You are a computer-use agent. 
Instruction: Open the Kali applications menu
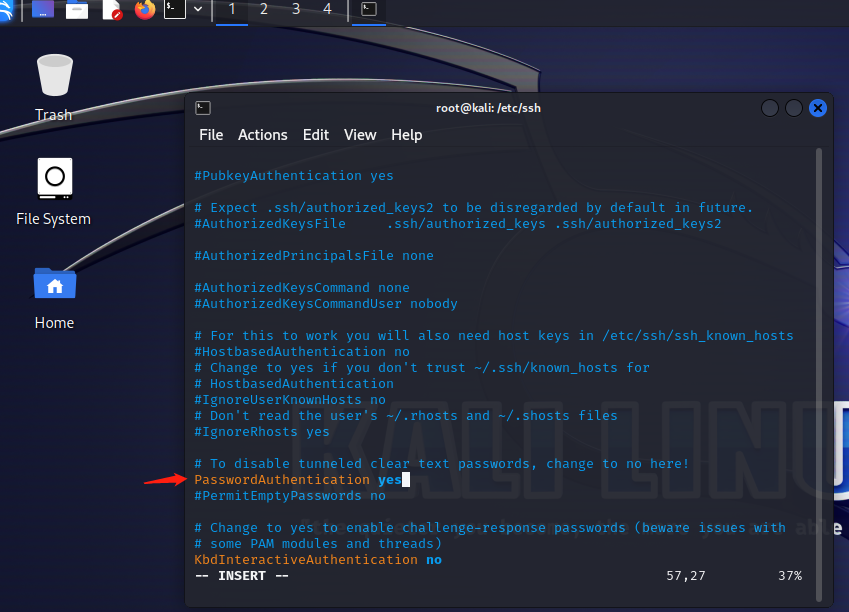click(8, 10)
